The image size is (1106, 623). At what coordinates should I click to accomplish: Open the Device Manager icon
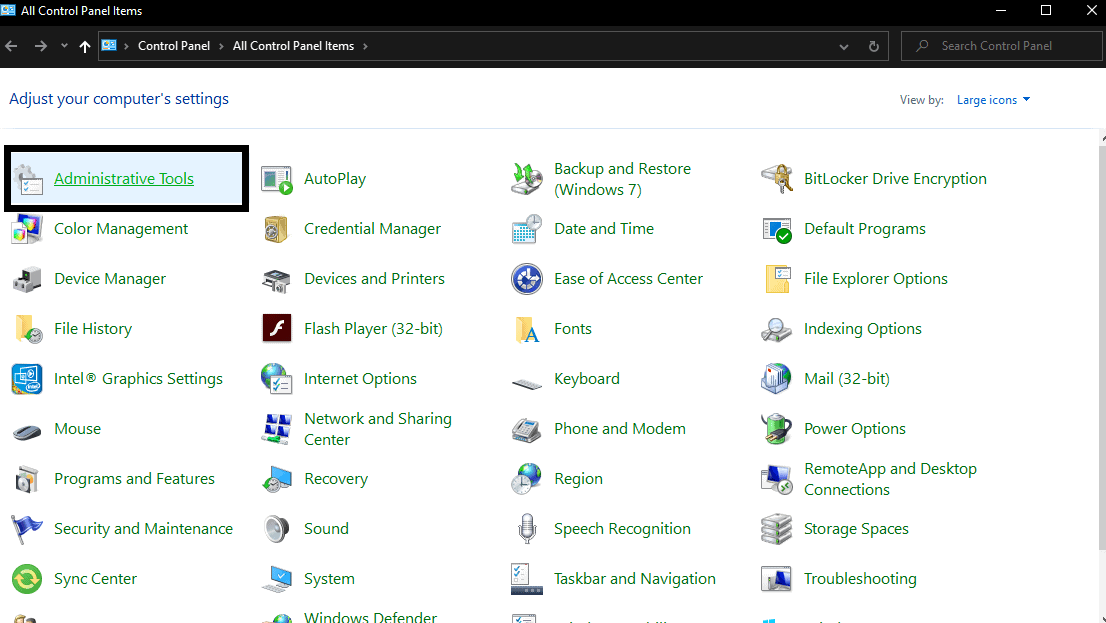point(27,279)
